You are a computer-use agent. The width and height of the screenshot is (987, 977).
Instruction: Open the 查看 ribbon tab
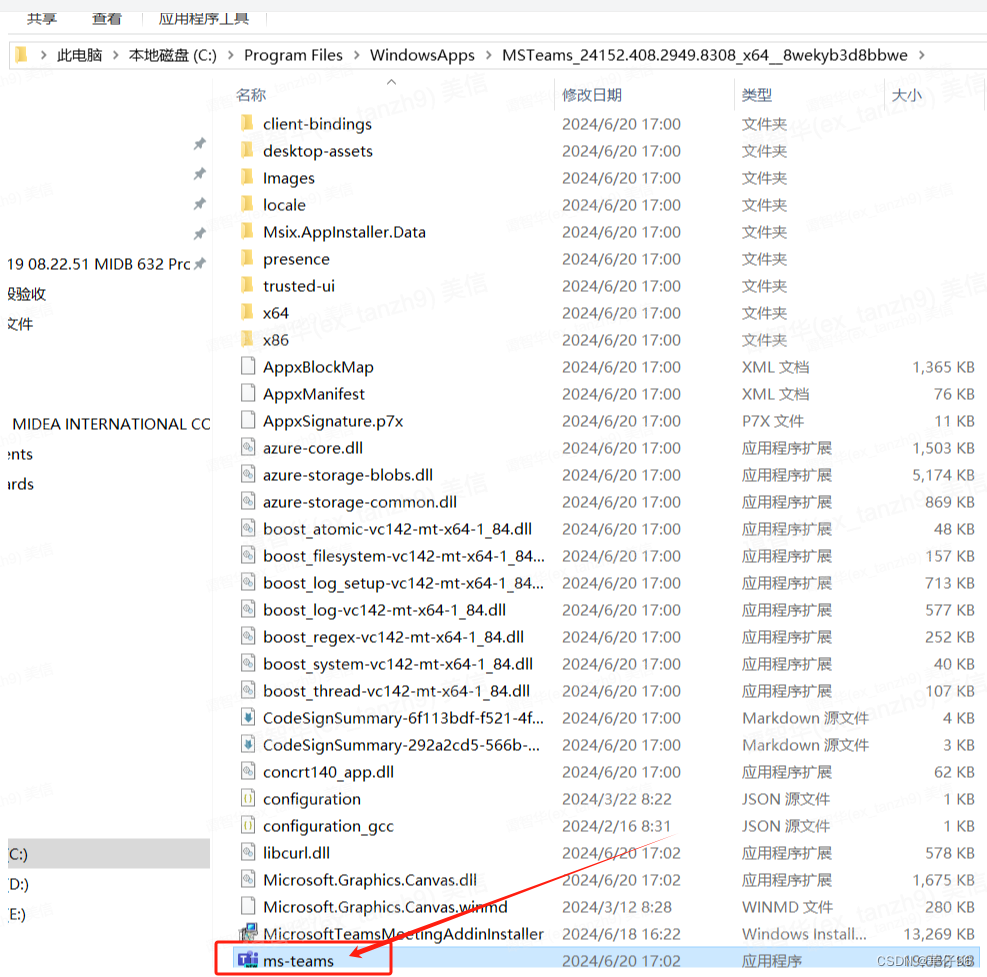(x=106, y=18)
